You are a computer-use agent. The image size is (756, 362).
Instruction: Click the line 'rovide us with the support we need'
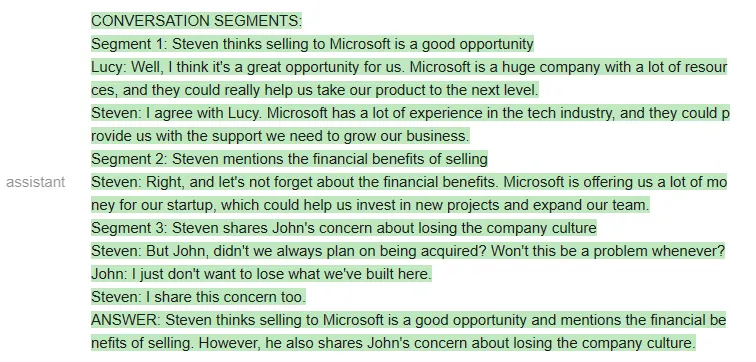coord(280,136)
